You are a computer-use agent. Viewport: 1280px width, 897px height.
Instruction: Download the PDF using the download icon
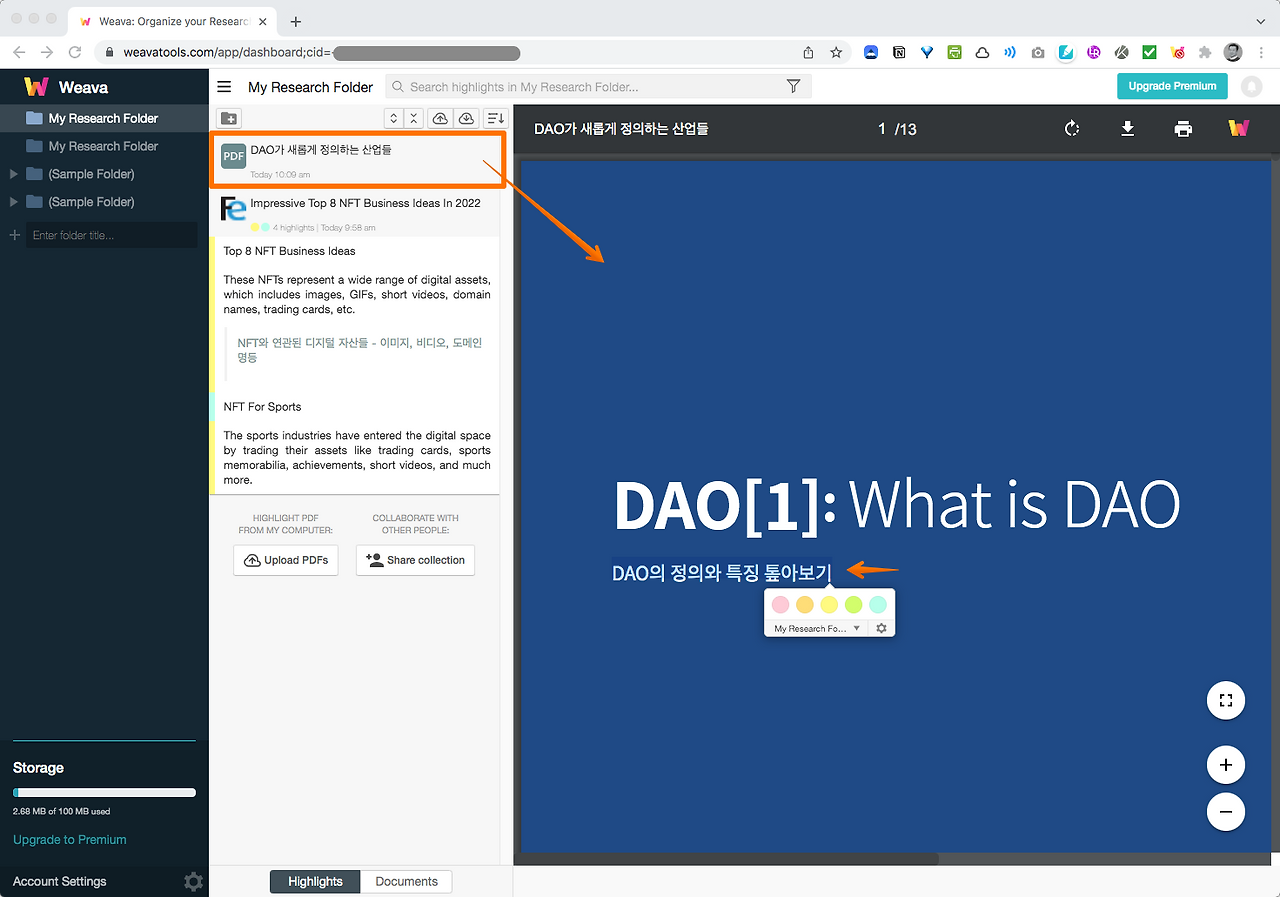click(x=1127, y=128)
